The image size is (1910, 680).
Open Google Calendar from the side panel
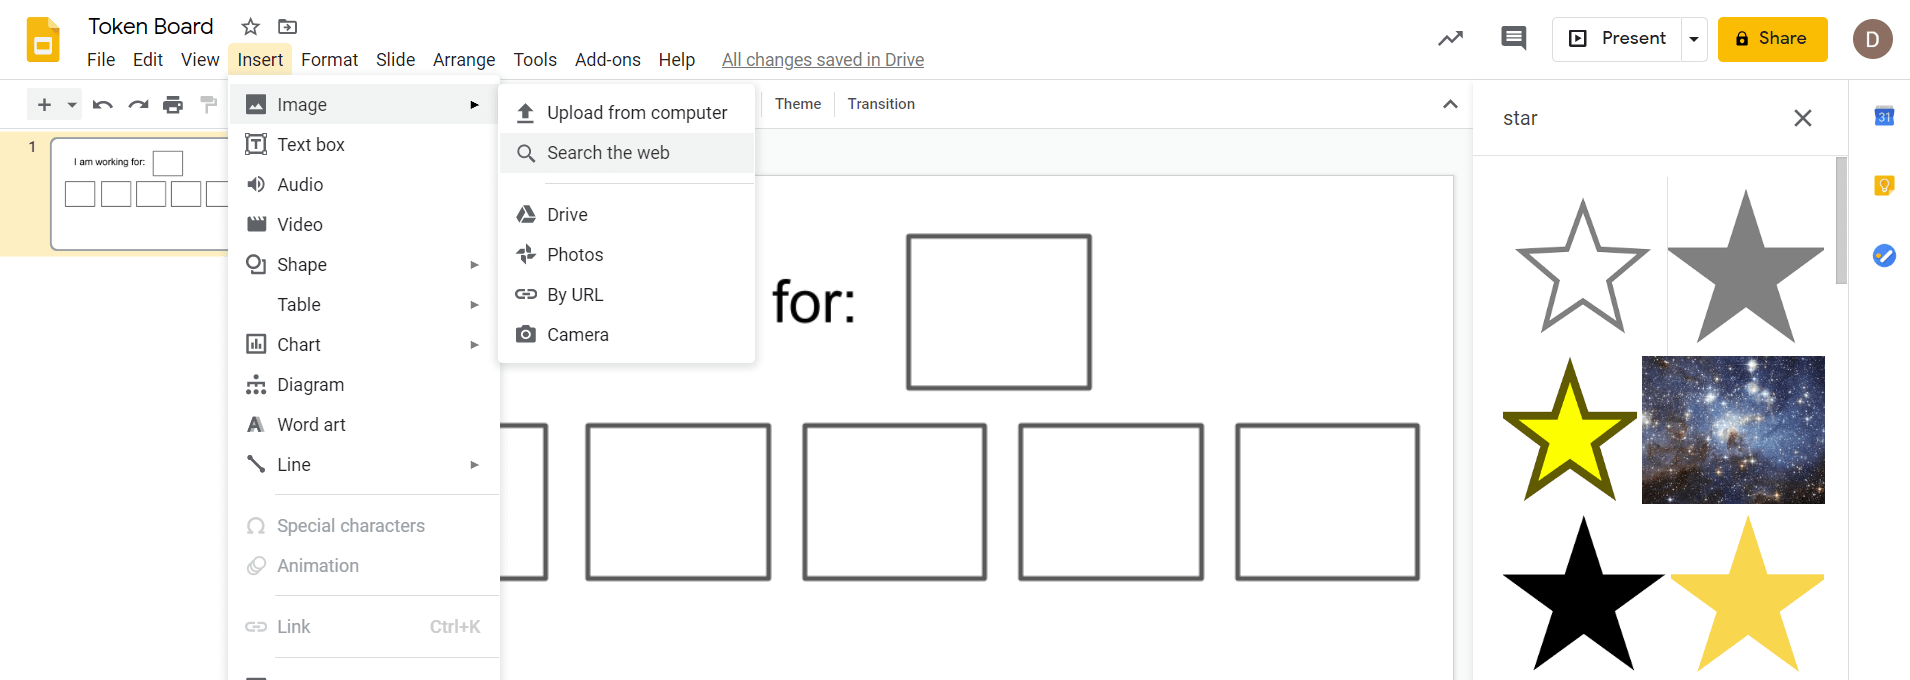(1884, 116)
